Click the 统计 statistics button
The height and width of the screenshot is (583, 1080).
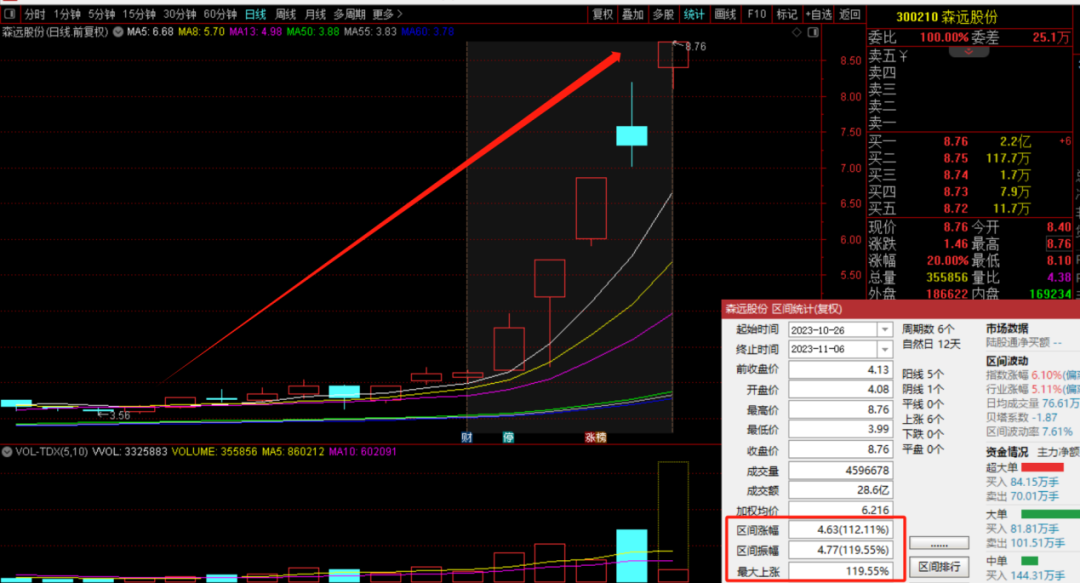(694, 14)
